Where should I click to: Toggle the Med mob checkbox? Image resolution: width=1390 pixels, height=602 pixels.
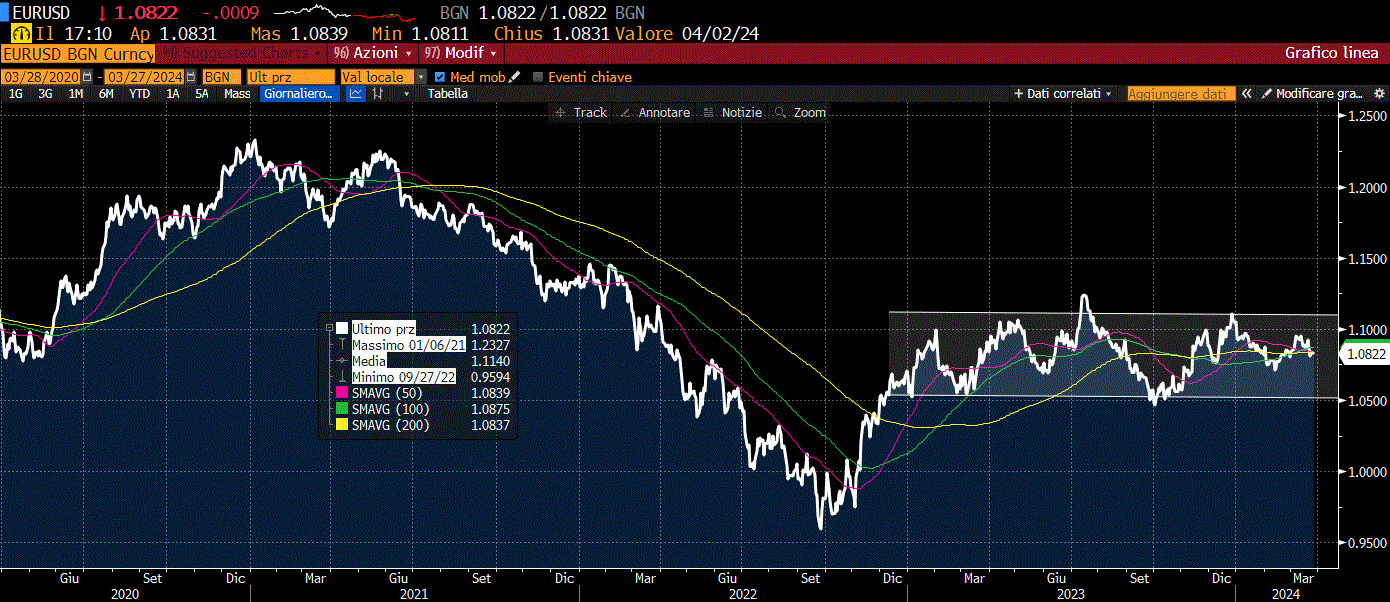click(x=440, y=76)
